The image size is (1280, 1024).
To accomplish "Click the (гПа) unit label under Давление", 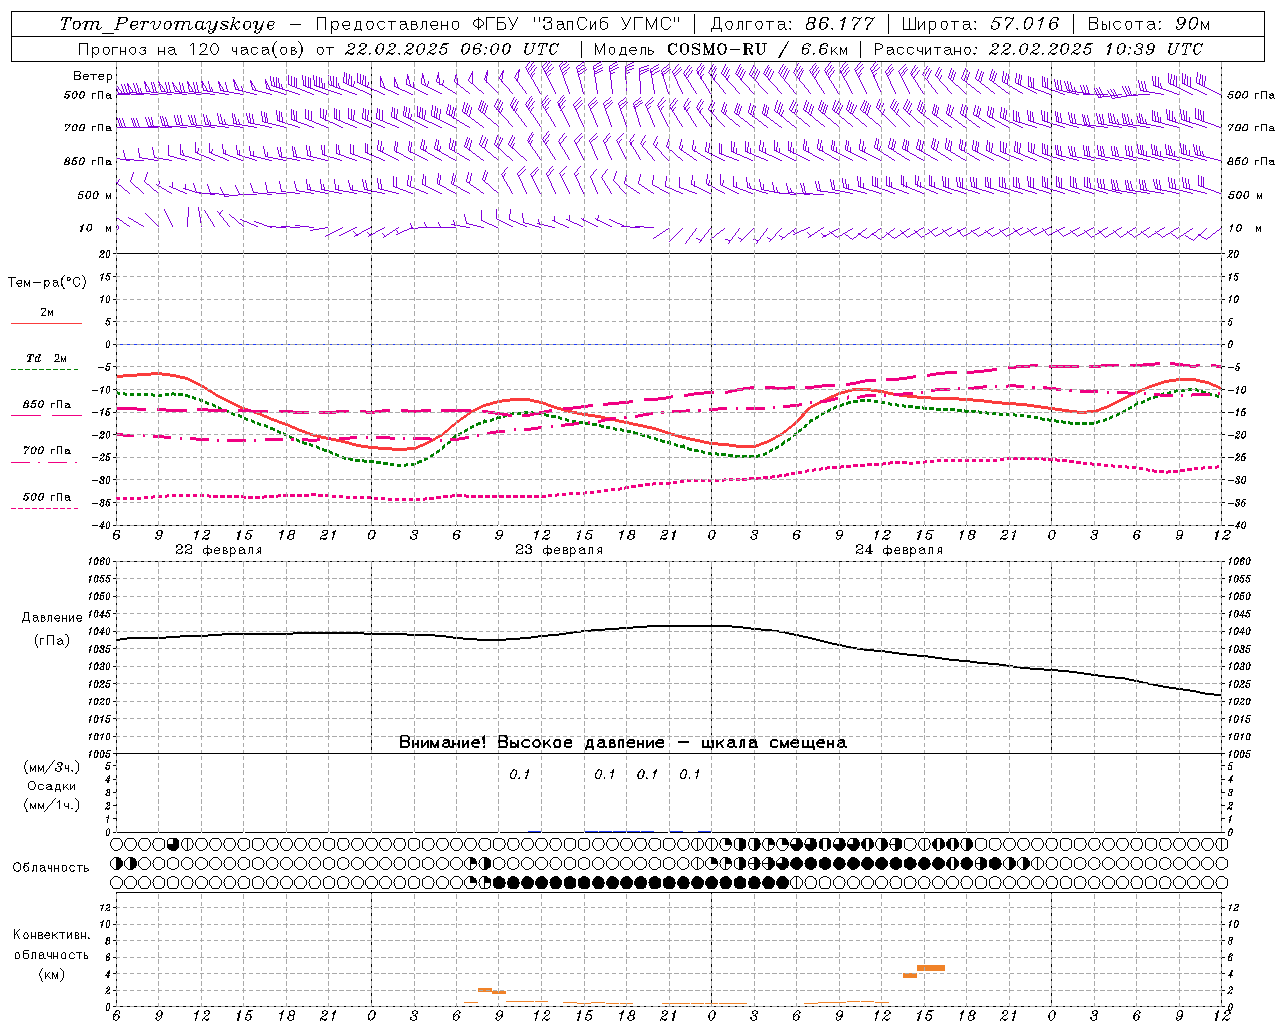I will pyautogui.click(x=52, y=640).
